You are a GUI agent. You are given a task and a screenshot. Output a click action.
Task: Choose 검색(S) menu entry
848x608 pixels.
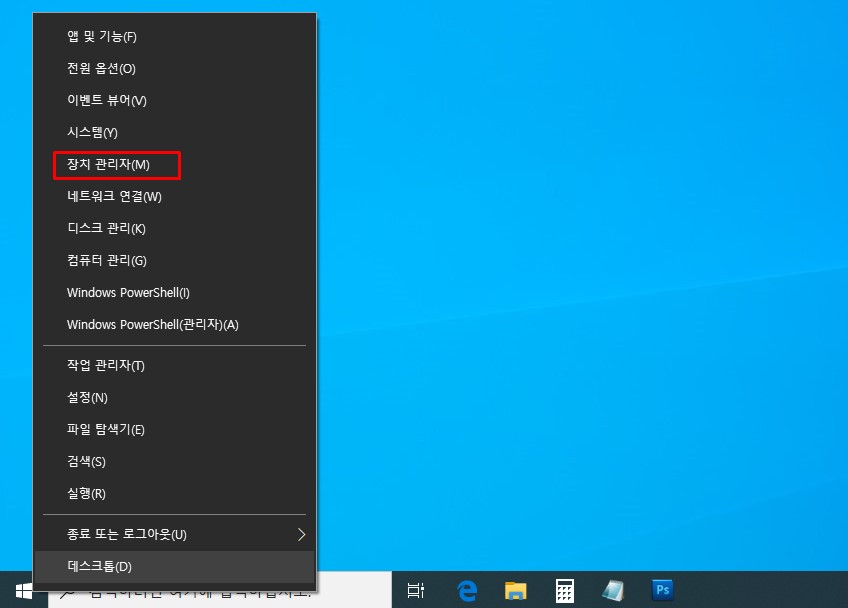click(x=175, y=461)
